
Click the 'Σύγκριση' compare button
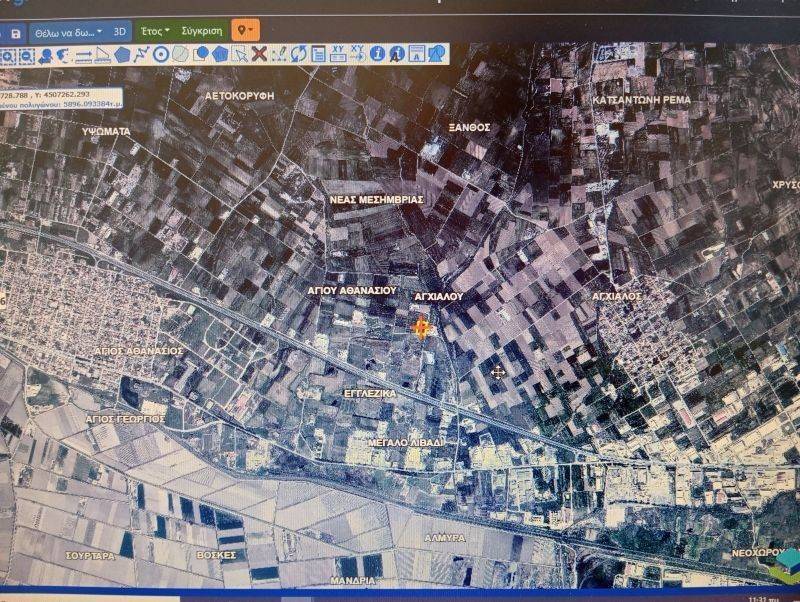point(201,31)
